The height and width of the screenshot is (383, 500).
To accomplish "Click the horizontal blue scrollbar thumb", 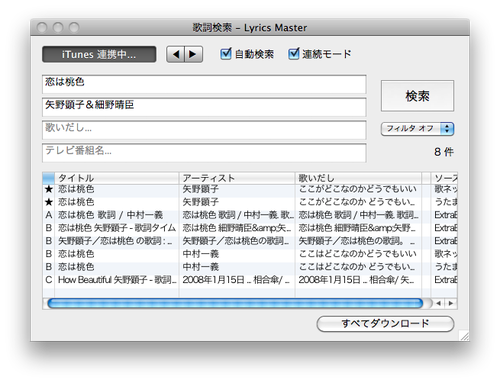I will tap(235, 303).
